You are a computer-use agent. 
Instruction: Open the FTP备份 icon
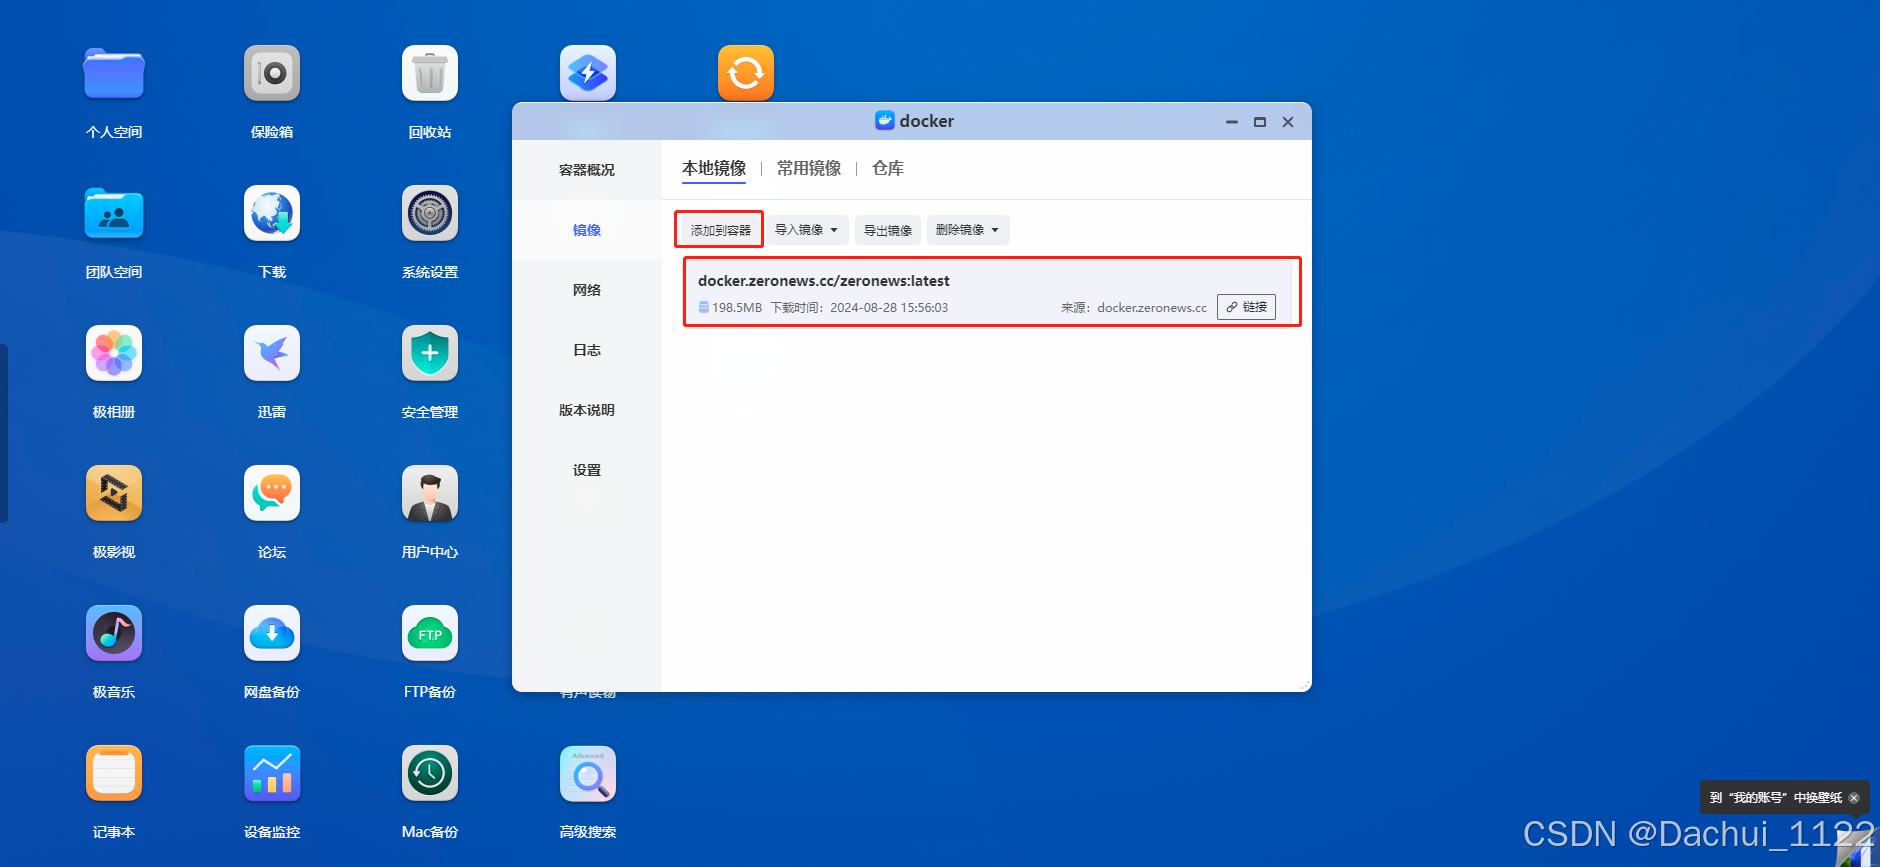click(430, 633)
